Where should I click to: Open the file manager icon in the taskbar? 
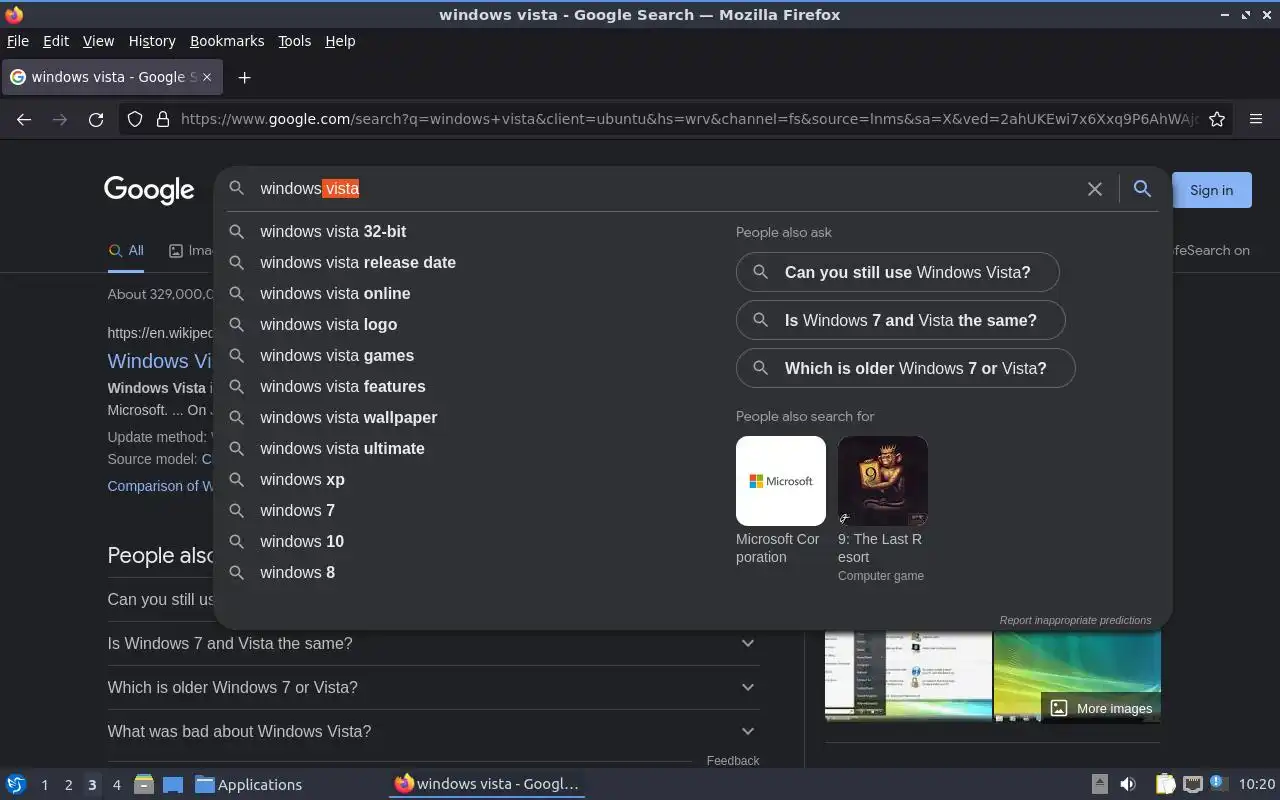143,784
